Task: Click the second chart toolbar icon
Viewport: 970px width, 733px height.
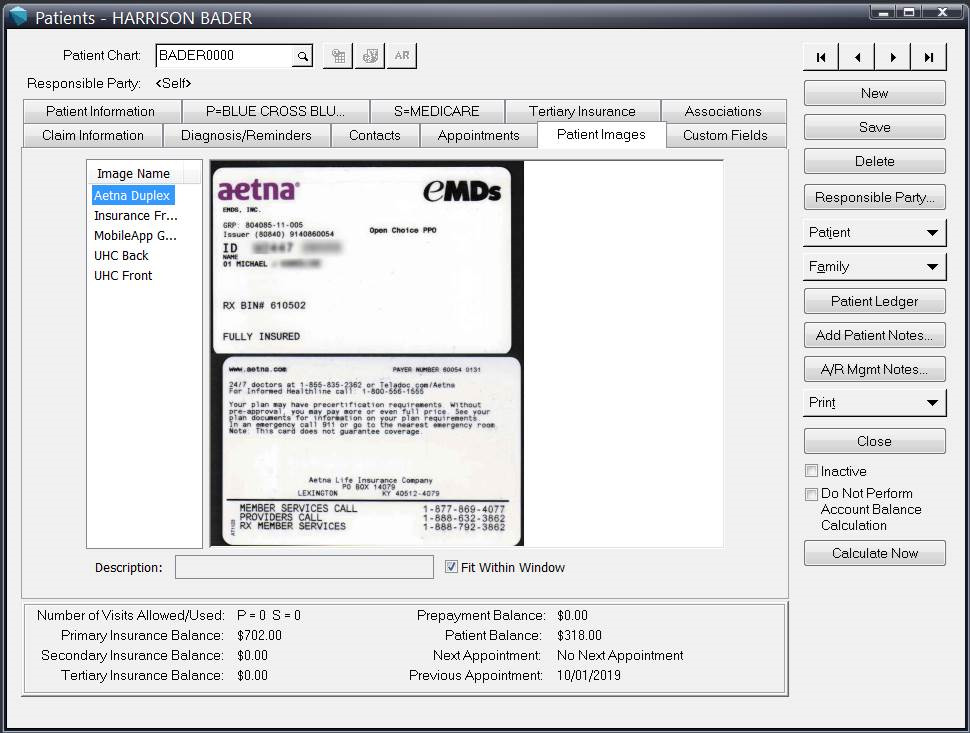Action: click(x=370, y=56)
